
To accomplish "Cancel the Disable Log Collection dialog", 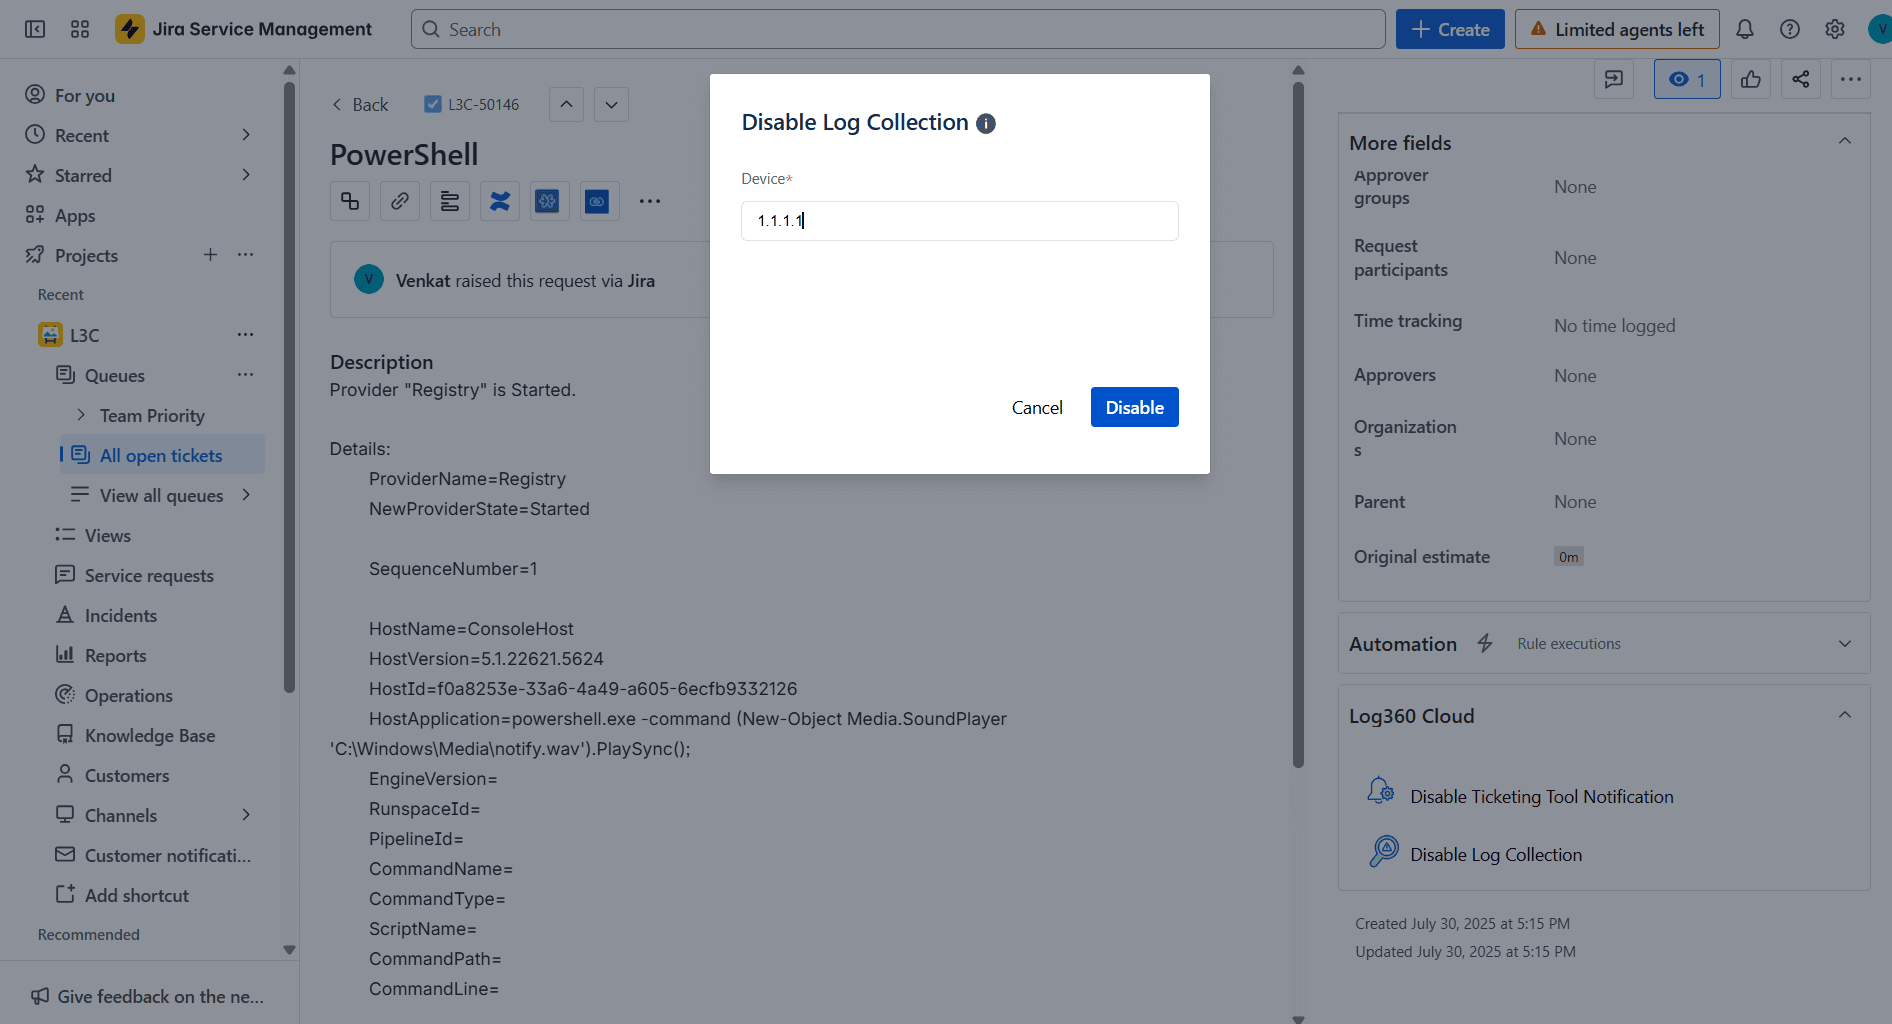I will click(x=1037, y=407).
